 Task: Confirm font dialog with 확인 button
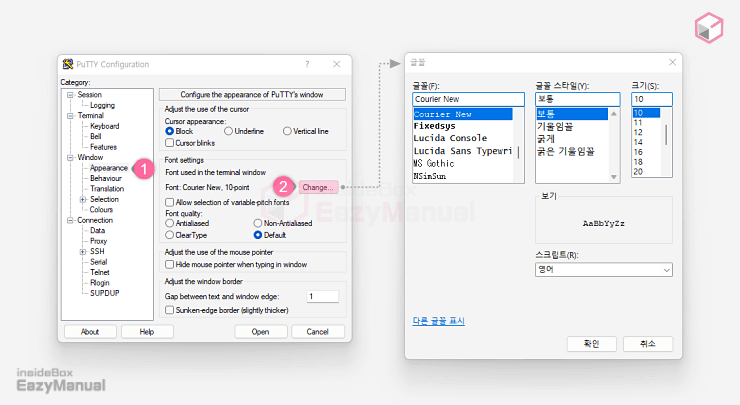[591, 344]
